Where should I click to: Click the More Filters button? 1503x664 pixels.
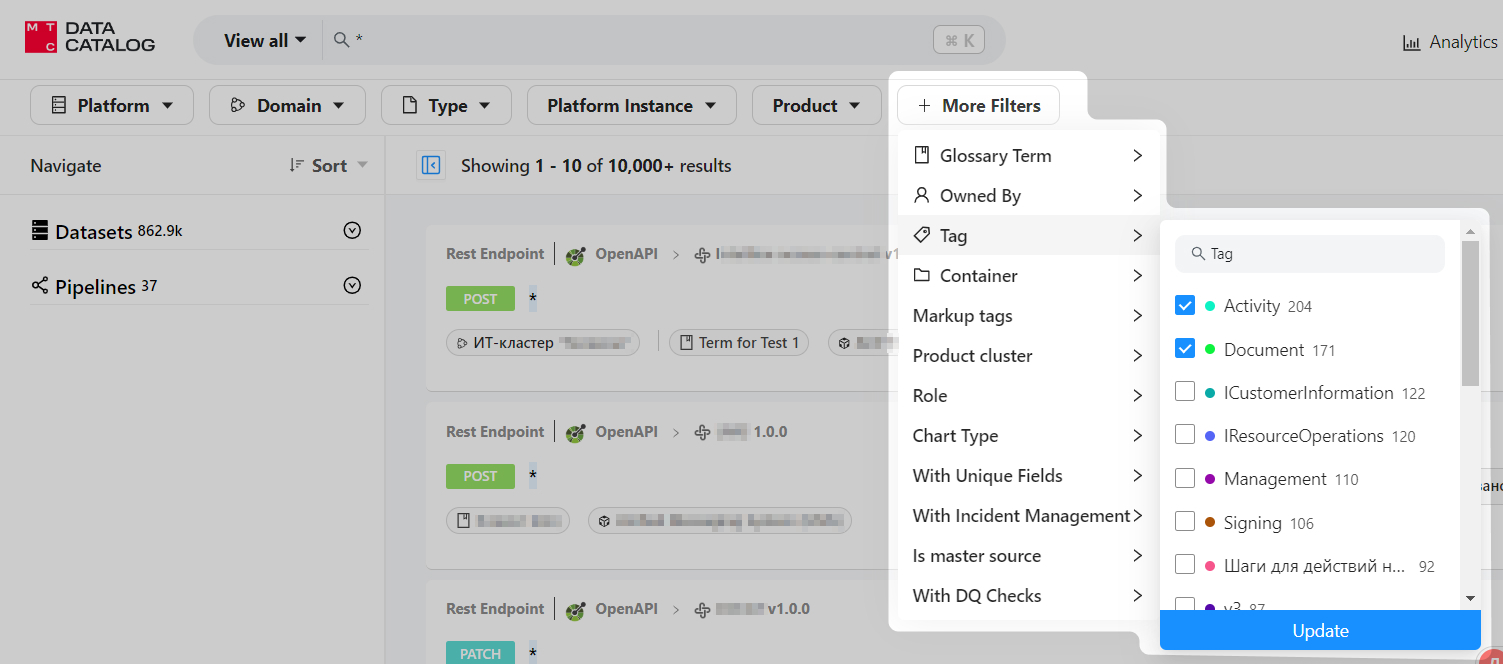coord(978,105)
